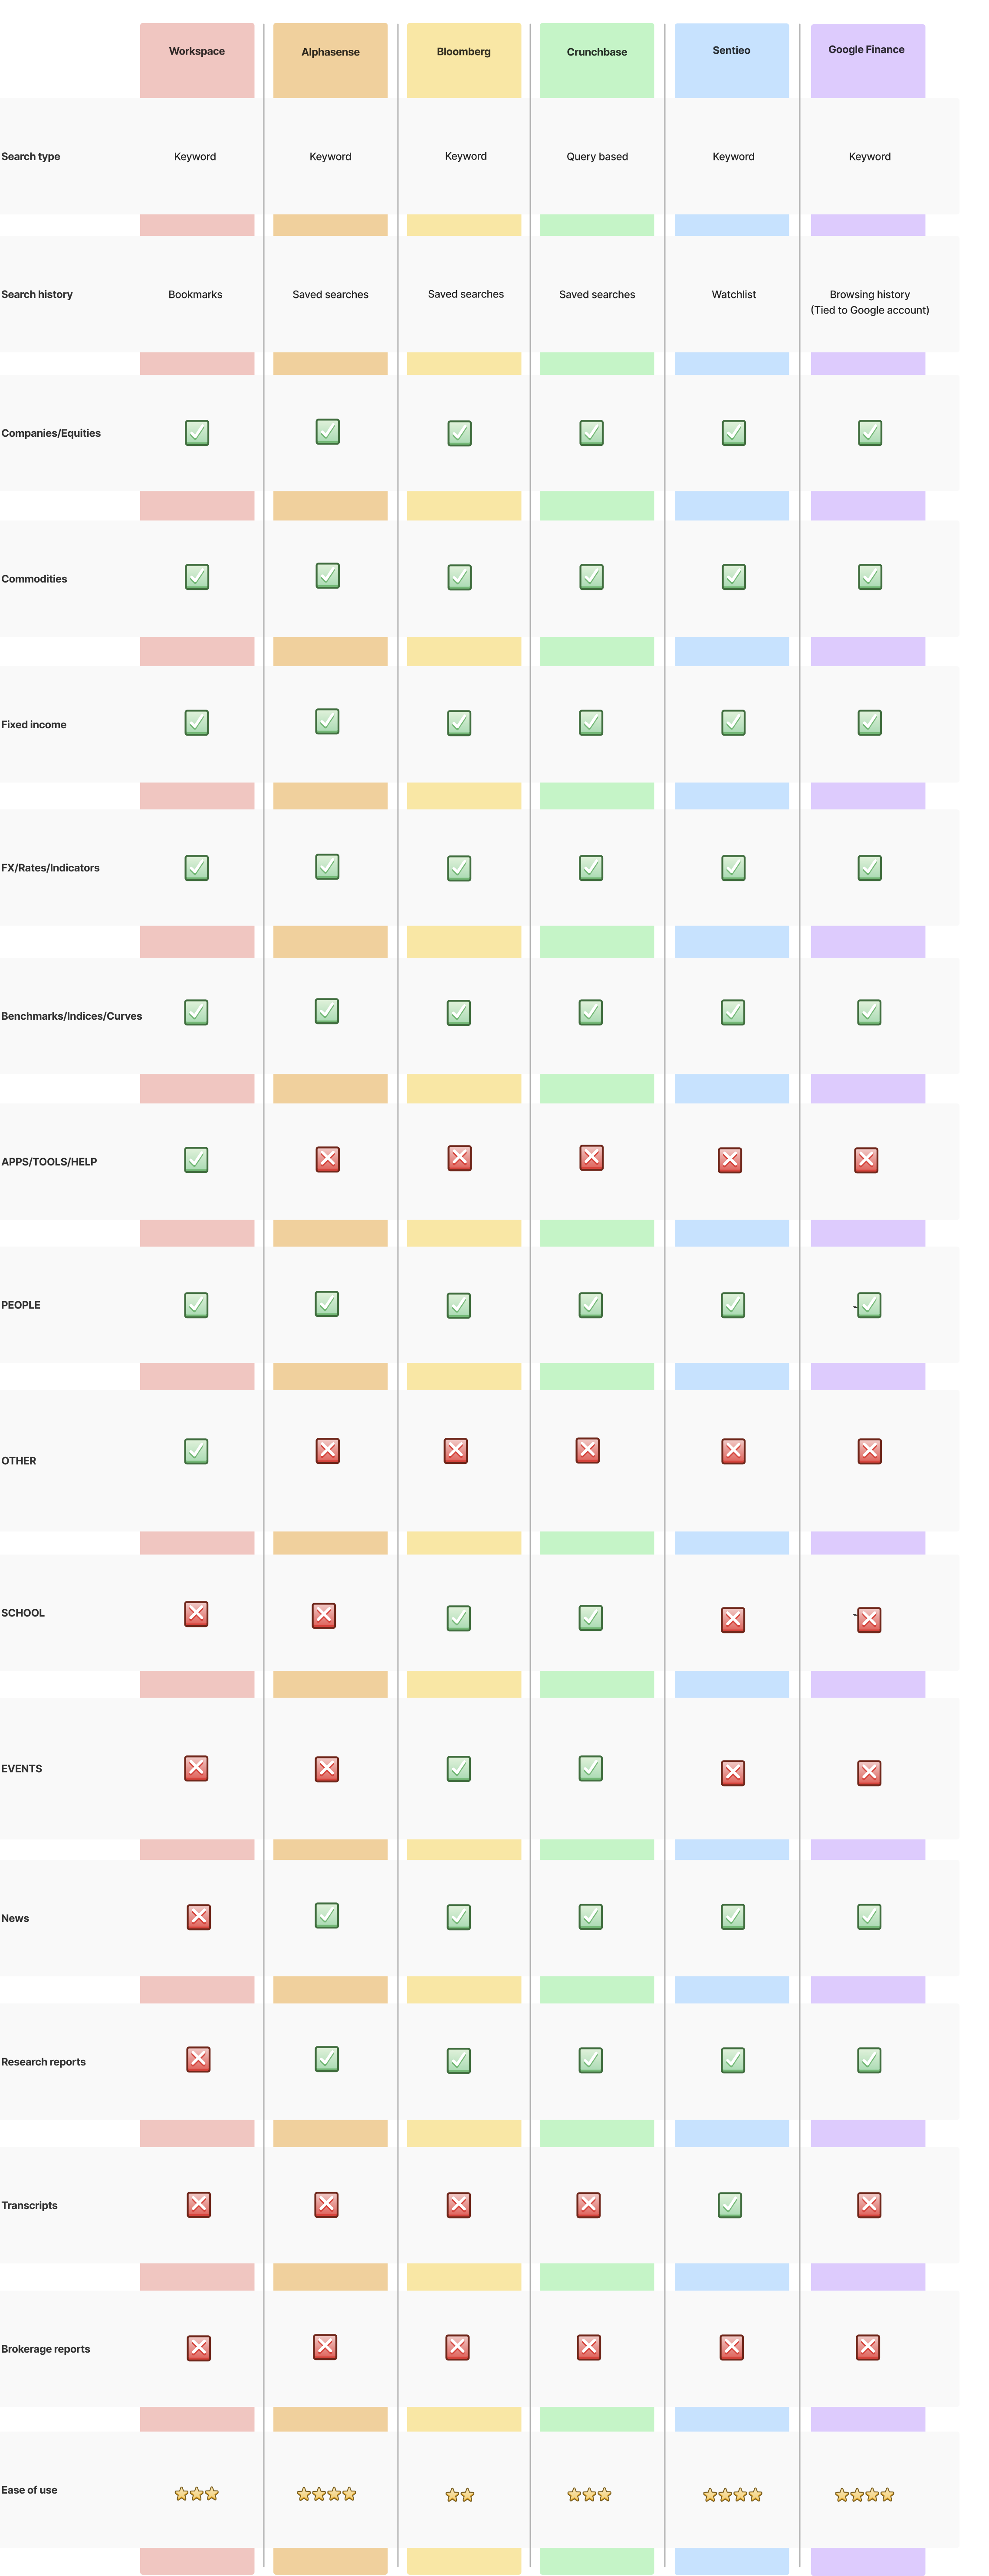Click Bloomberg's two-star Ease of use rating
This screenshot has width=989, height=2576.
pyautogui.click(x=460, y=2495)
